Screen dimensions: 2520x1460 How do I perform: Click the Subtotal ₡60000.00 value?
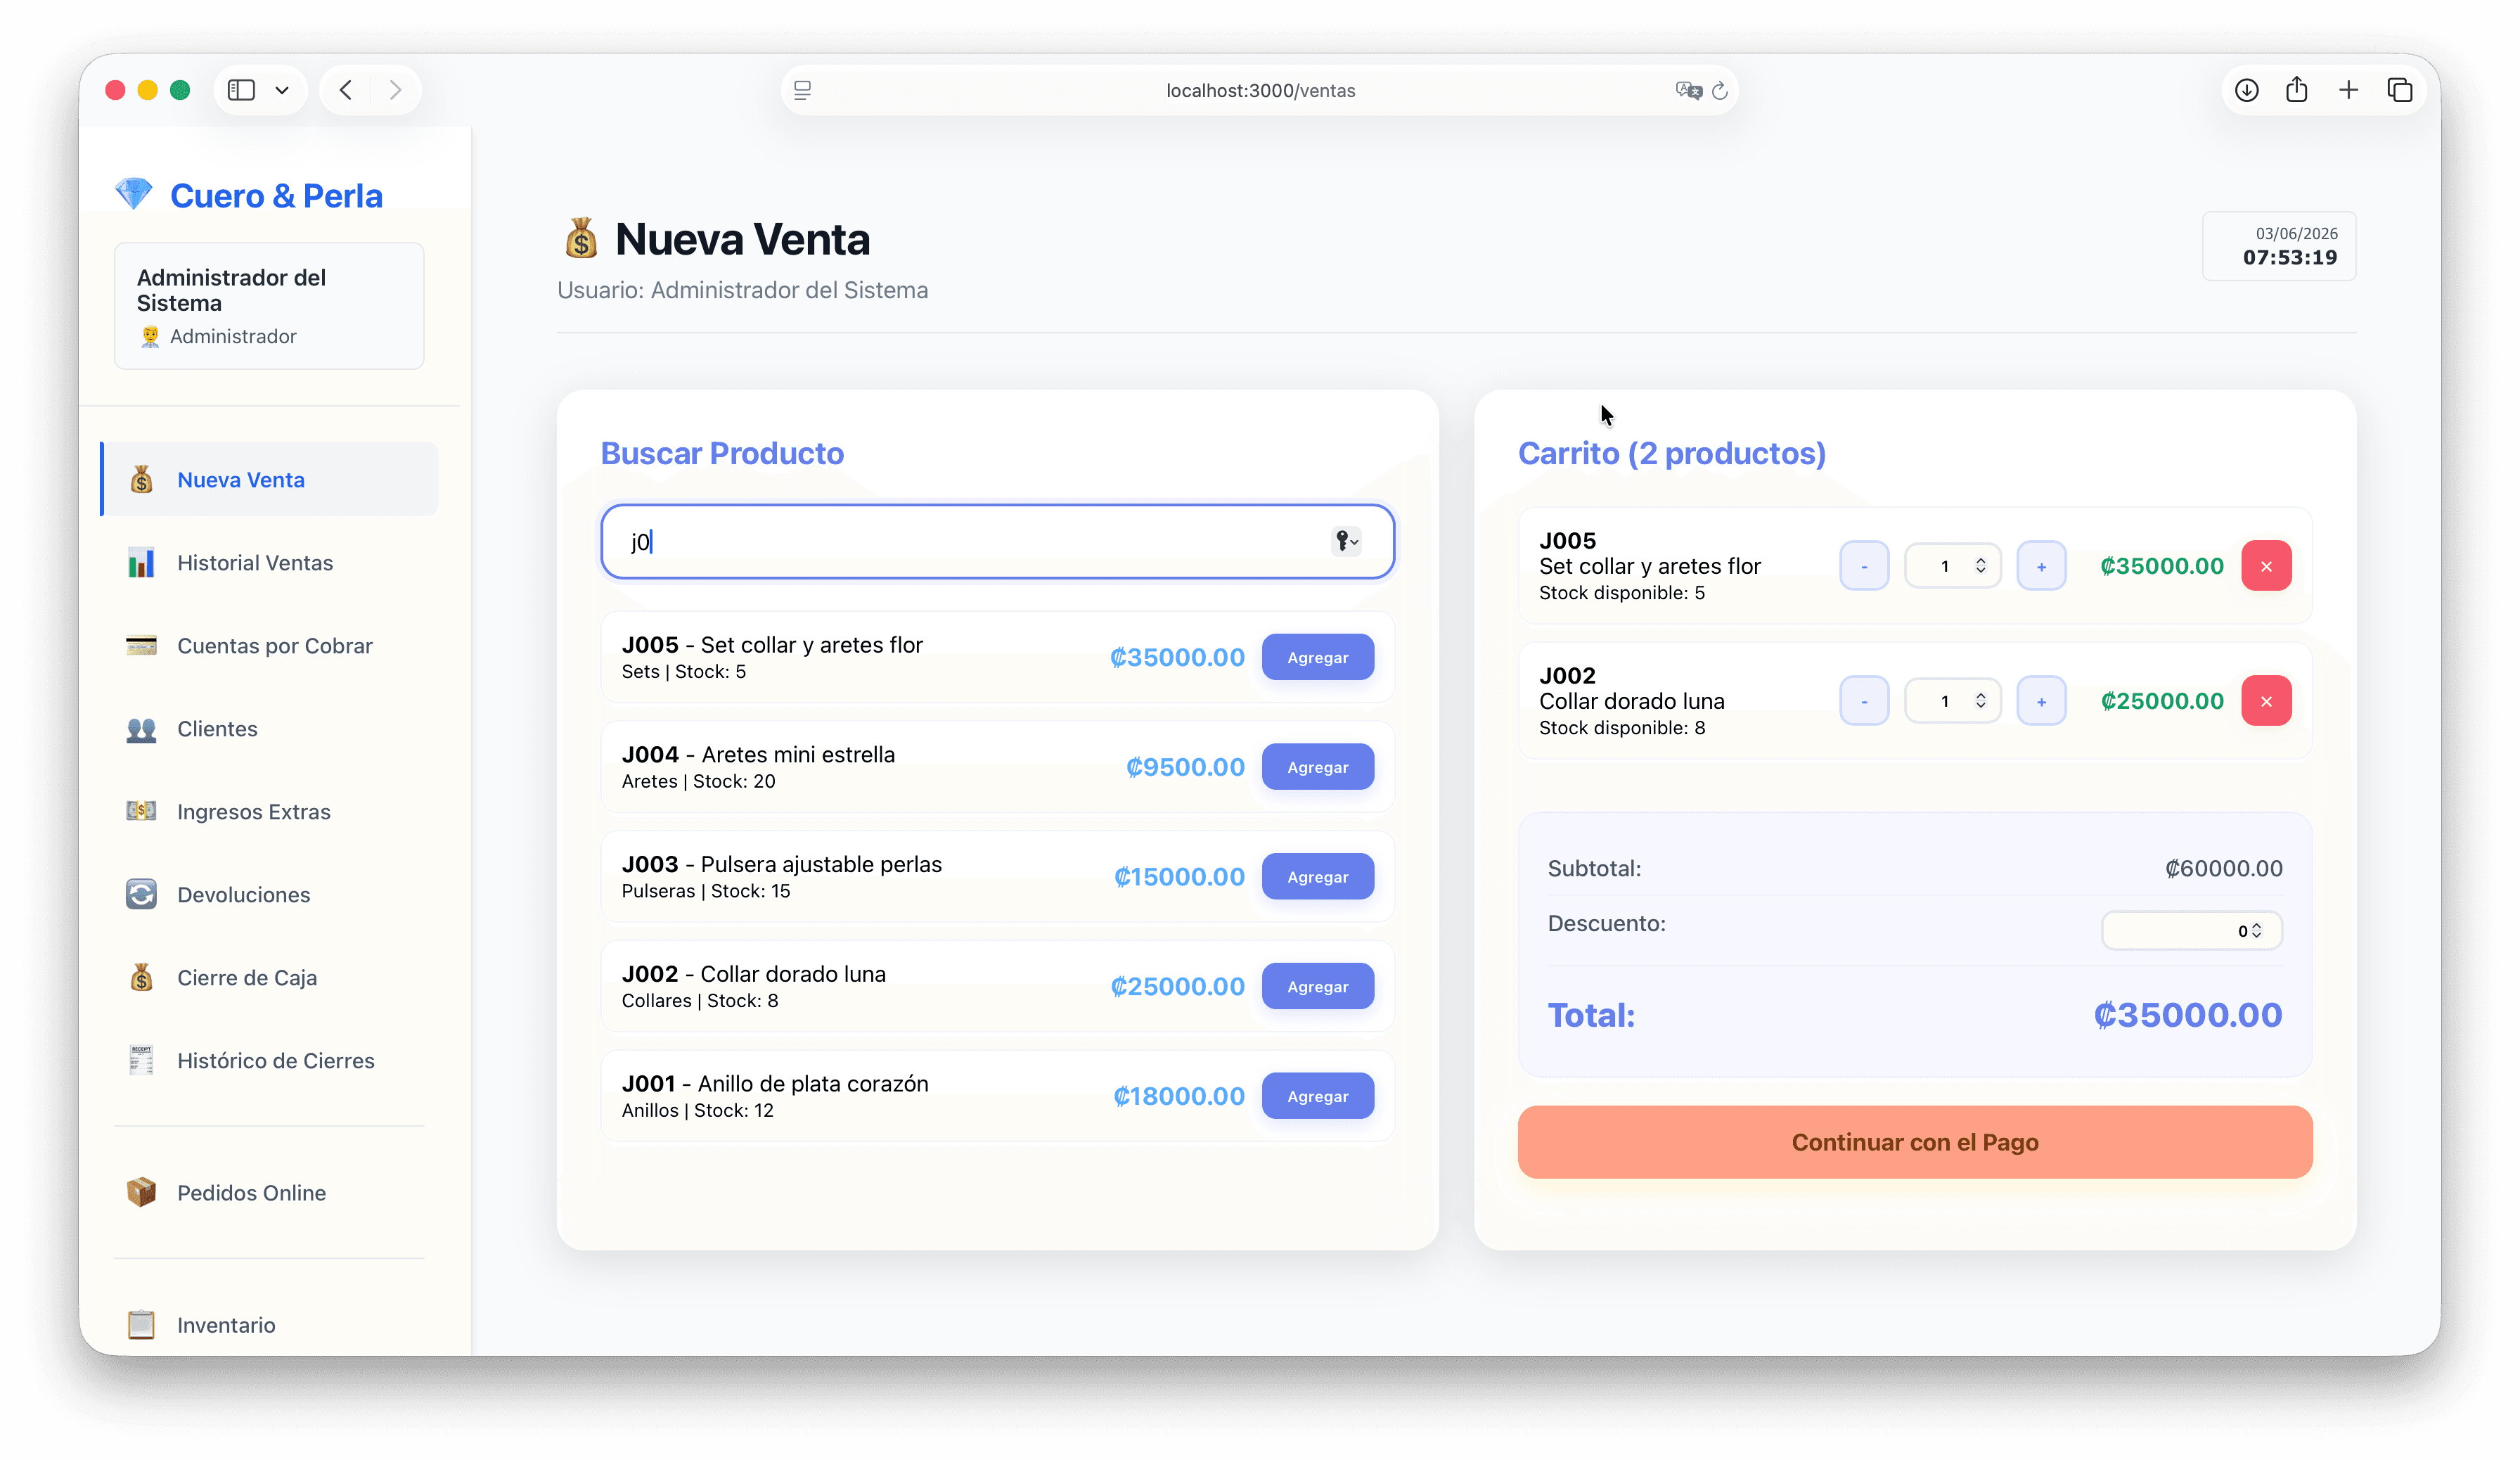[2223, 868]
